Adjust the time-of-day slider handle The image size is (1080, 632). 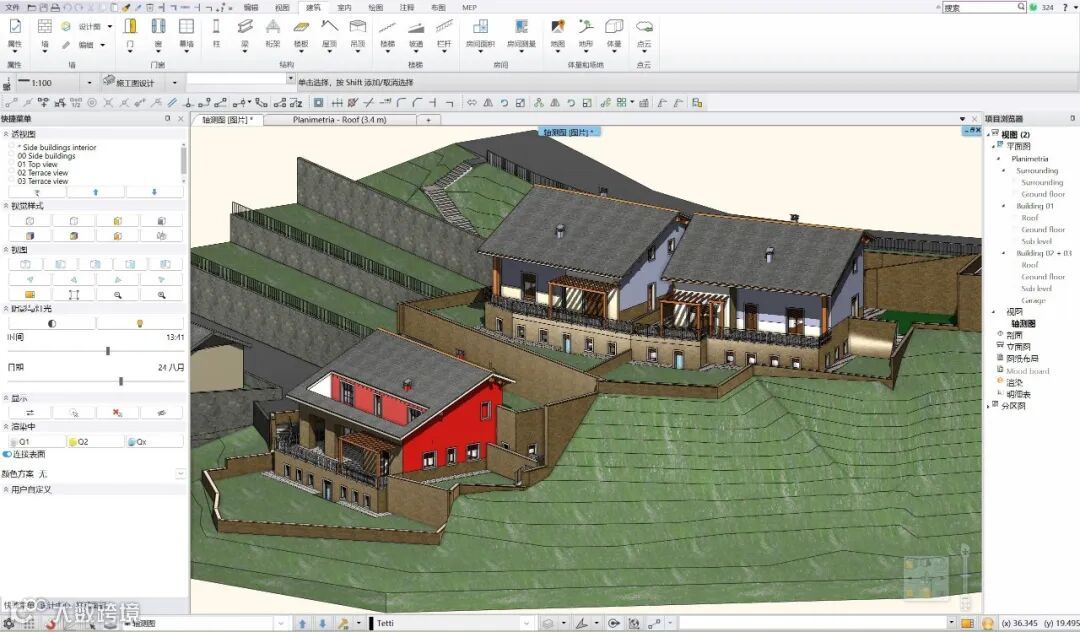[x=107, y=351]
